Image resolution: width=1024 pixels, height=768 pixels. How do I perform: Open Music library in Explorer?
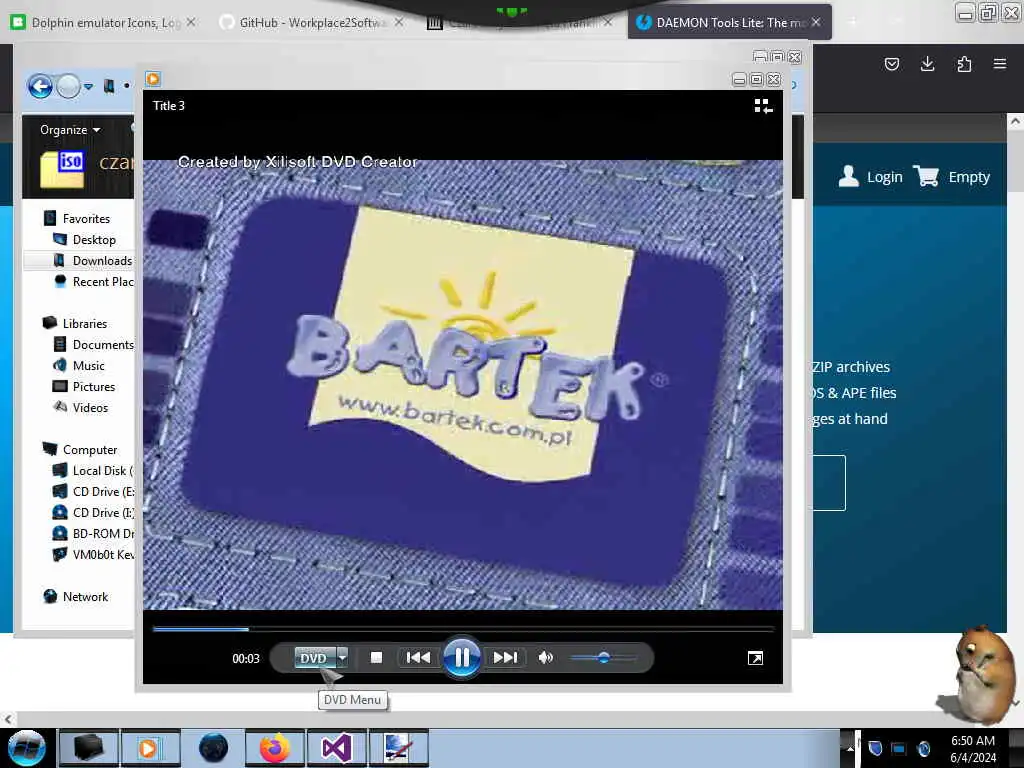coord(88,366)
